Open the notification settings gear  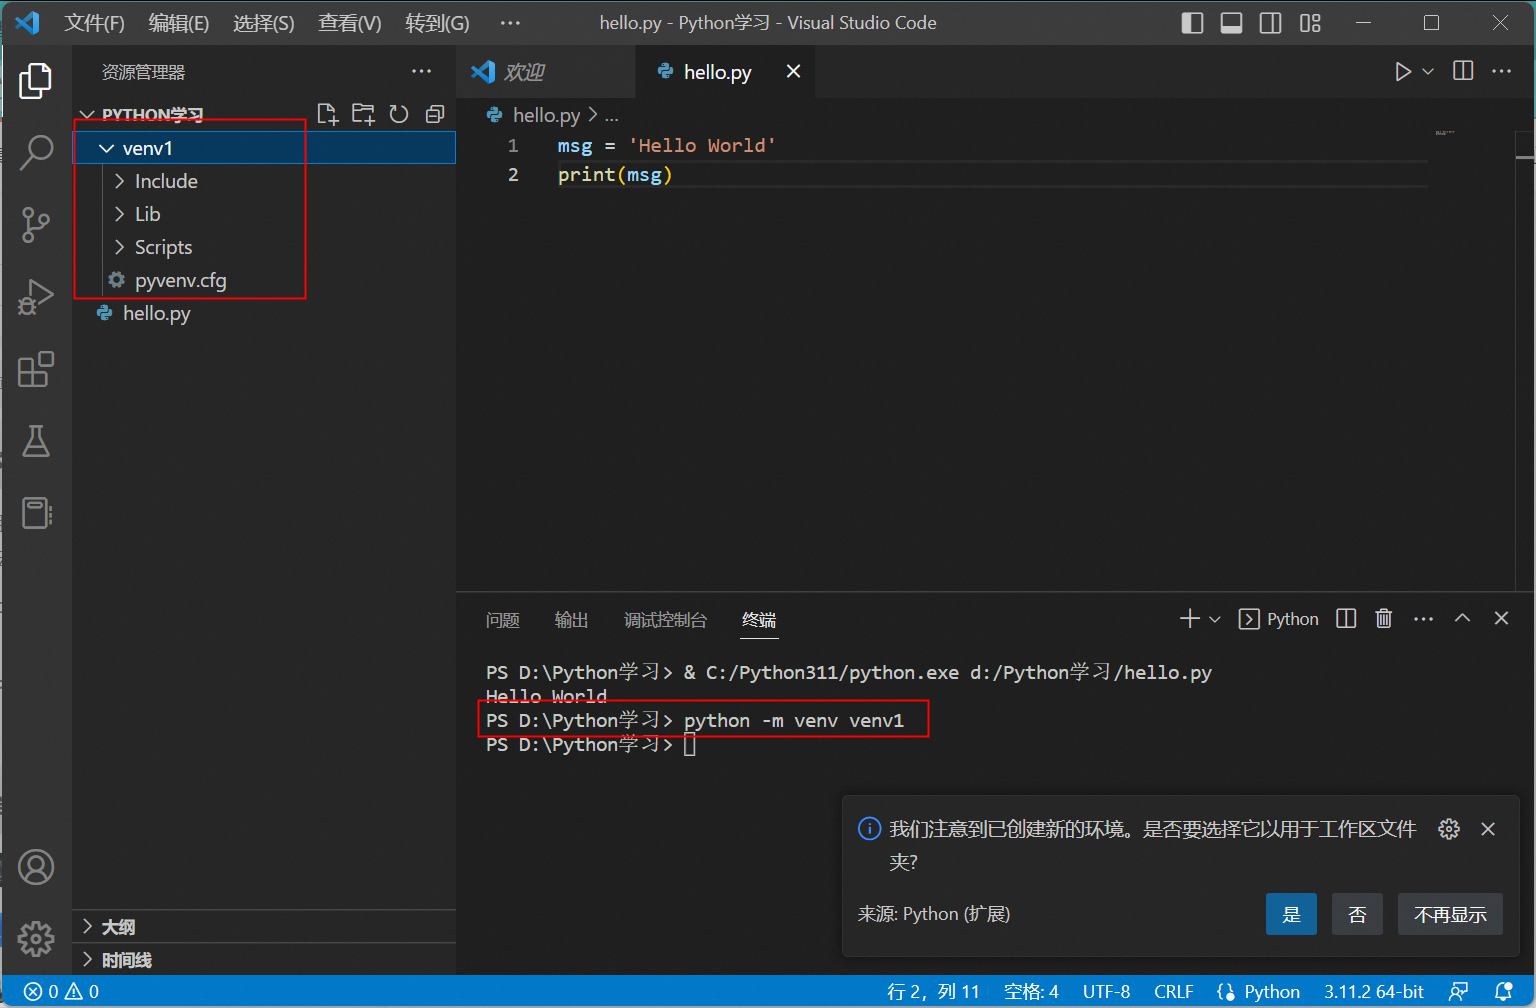(x=1449, y=829)
